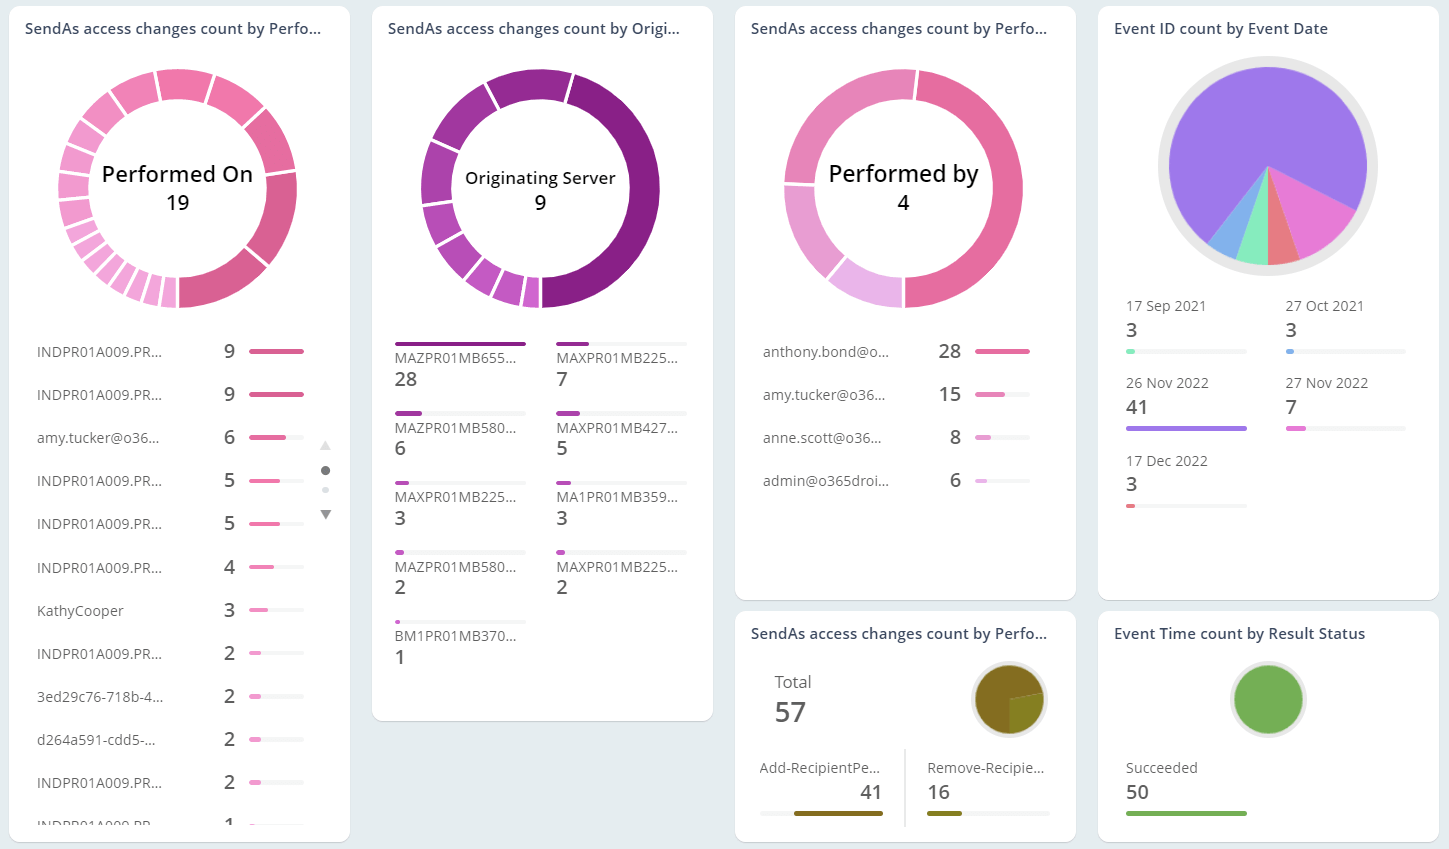This screenshot has width=1449, height=849.
Task: Select the 17 Dec 2022 date entry
Action: (1166, 461)
